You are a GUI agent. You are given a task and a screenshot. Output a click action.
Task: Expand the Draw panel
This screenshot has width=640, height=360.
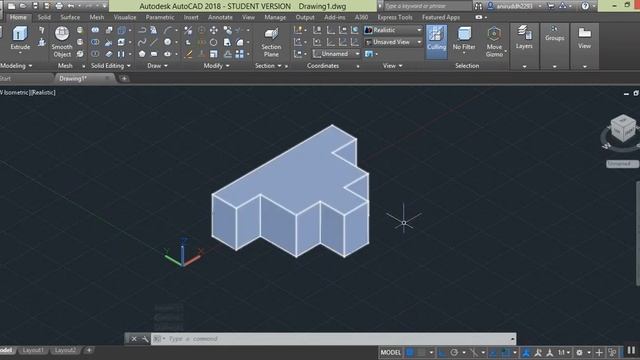(157, 66)
